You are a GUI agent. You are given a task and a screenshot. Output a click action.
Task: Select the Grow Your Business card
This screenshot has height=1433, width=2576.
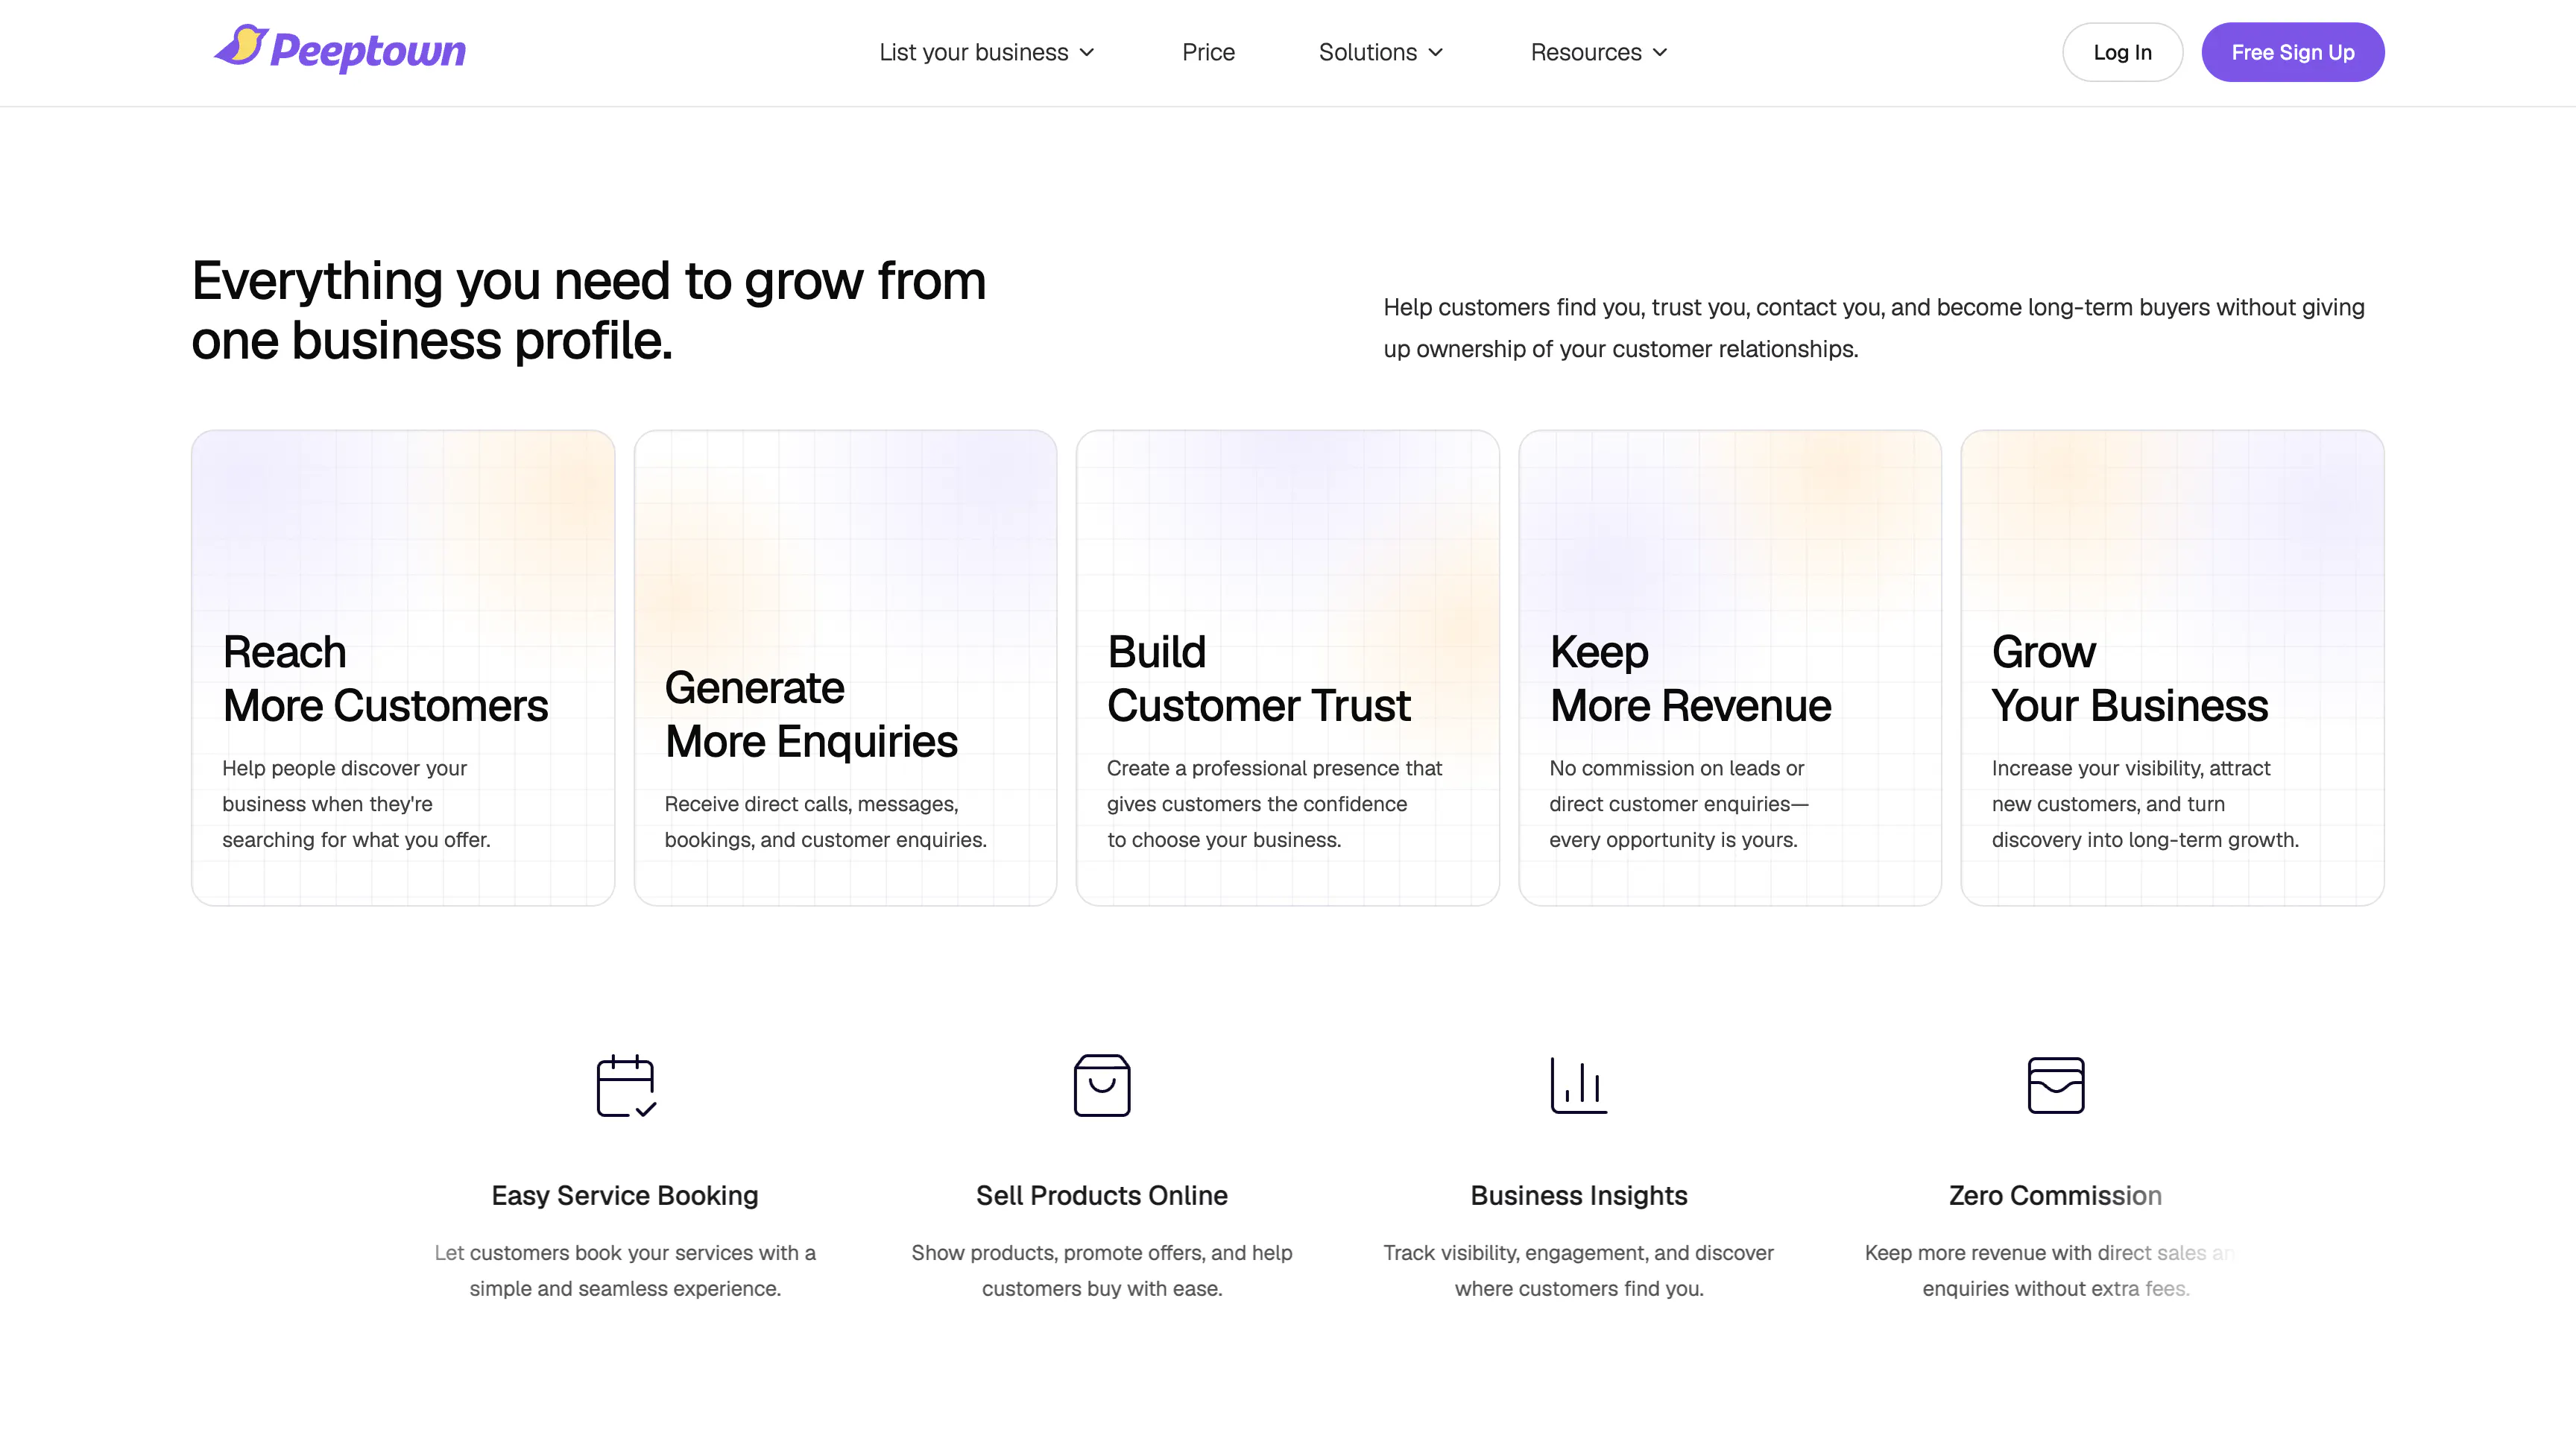point(2173,668)
